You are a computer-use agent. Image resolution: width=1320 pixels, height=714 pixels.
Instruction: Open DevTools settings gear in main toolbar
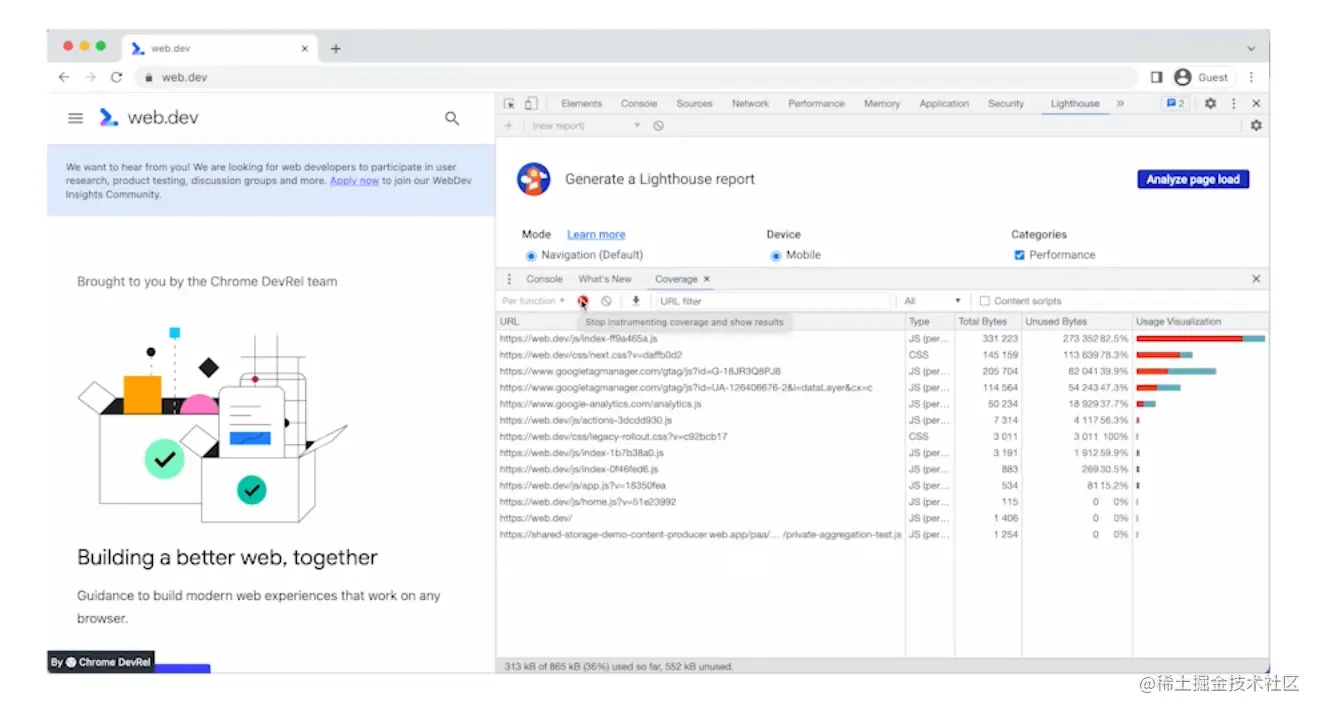point(1210,103)
